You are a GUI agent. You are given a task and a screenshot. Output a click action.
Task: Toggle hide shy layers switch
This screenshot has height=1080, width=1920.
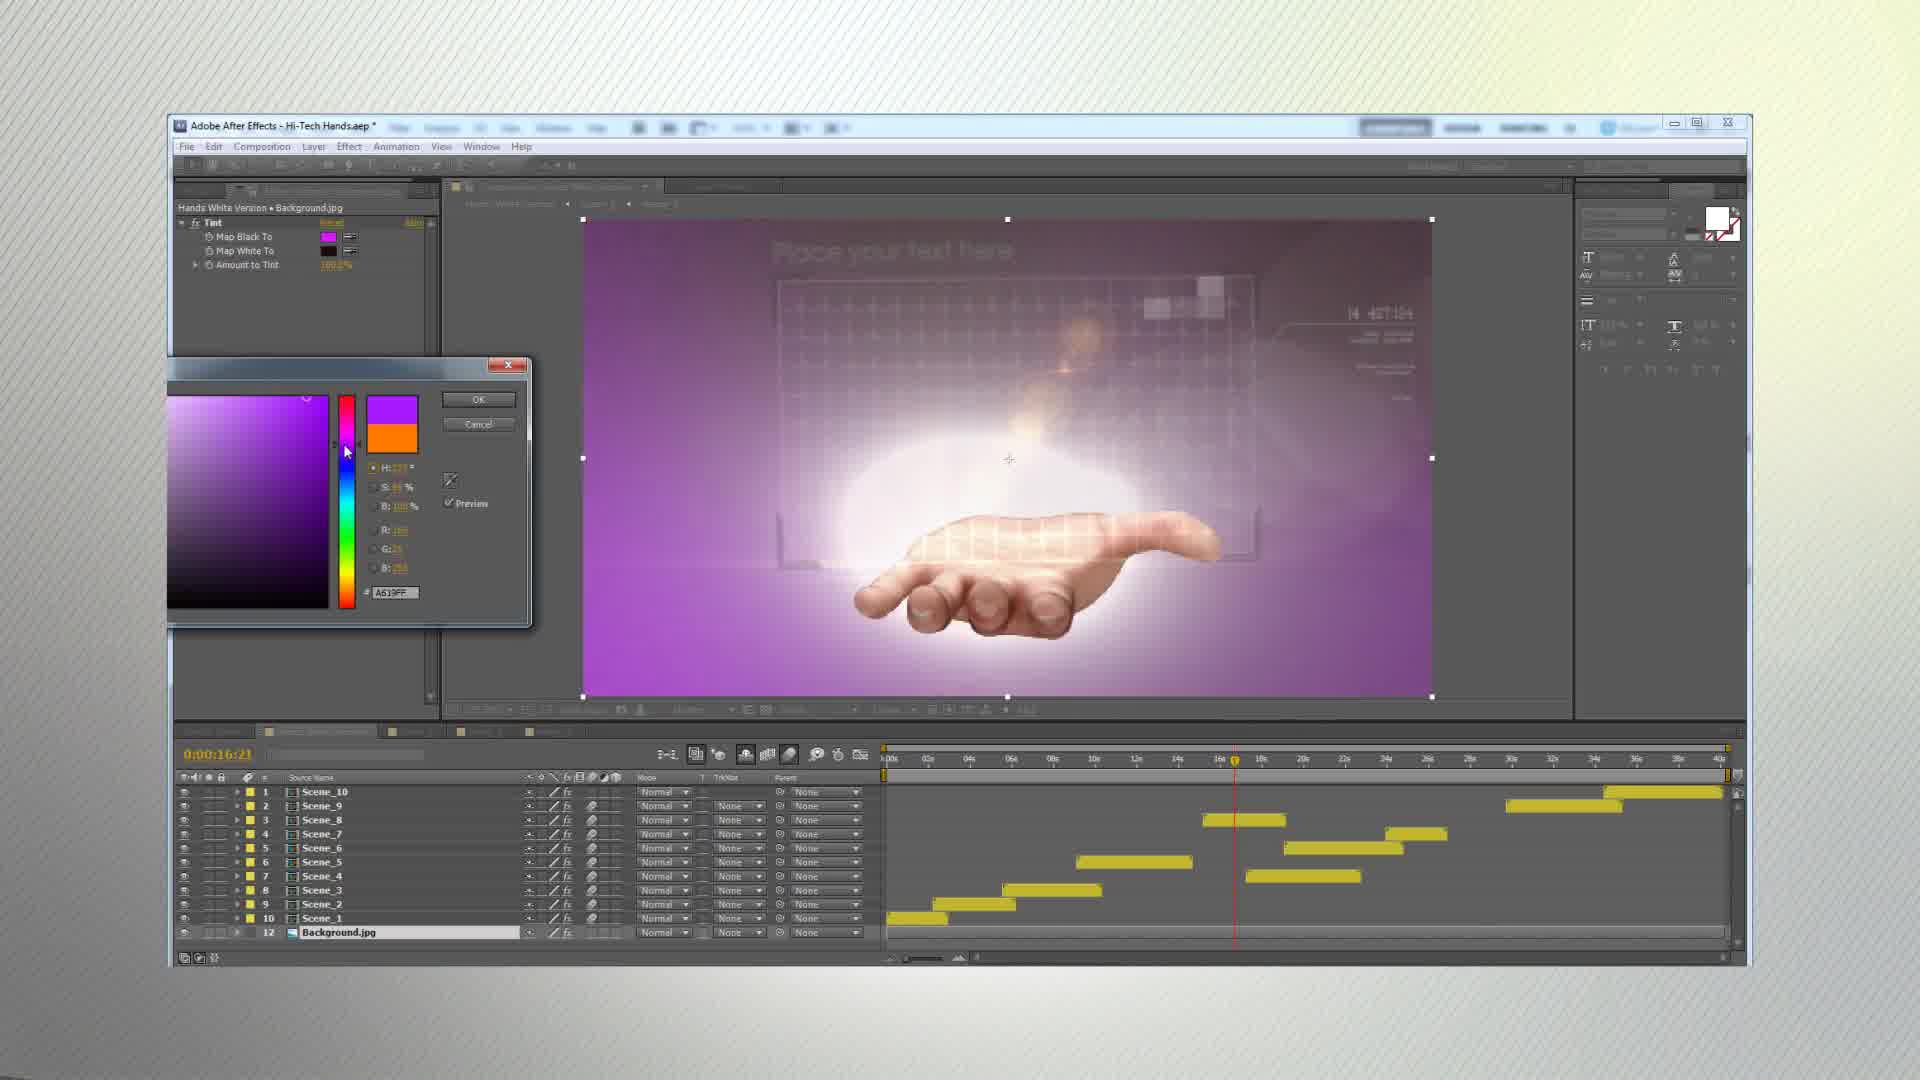745,754
